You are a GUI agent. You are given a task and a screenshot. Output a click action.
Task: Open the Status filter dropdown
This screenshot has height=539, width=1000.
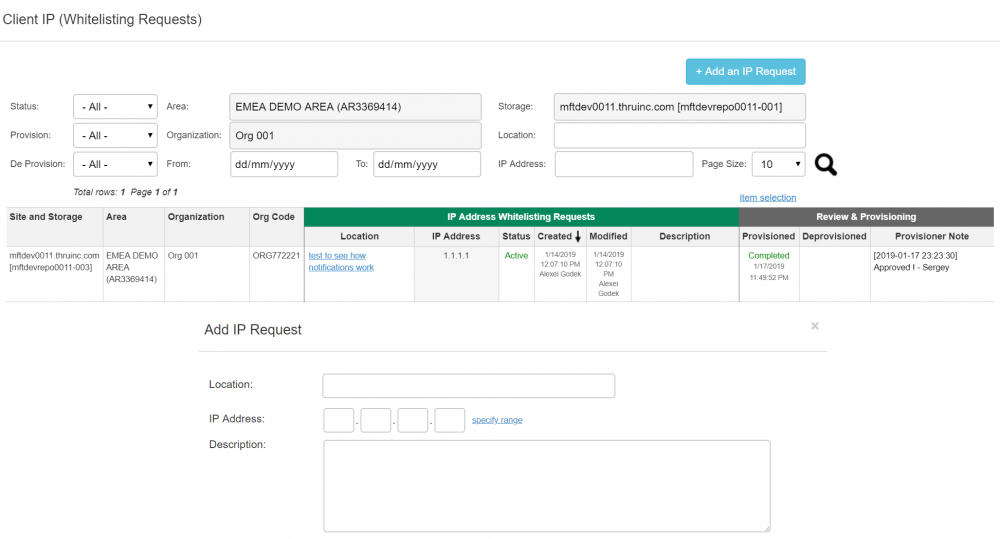pyautogui.click(x=115, y=107)
